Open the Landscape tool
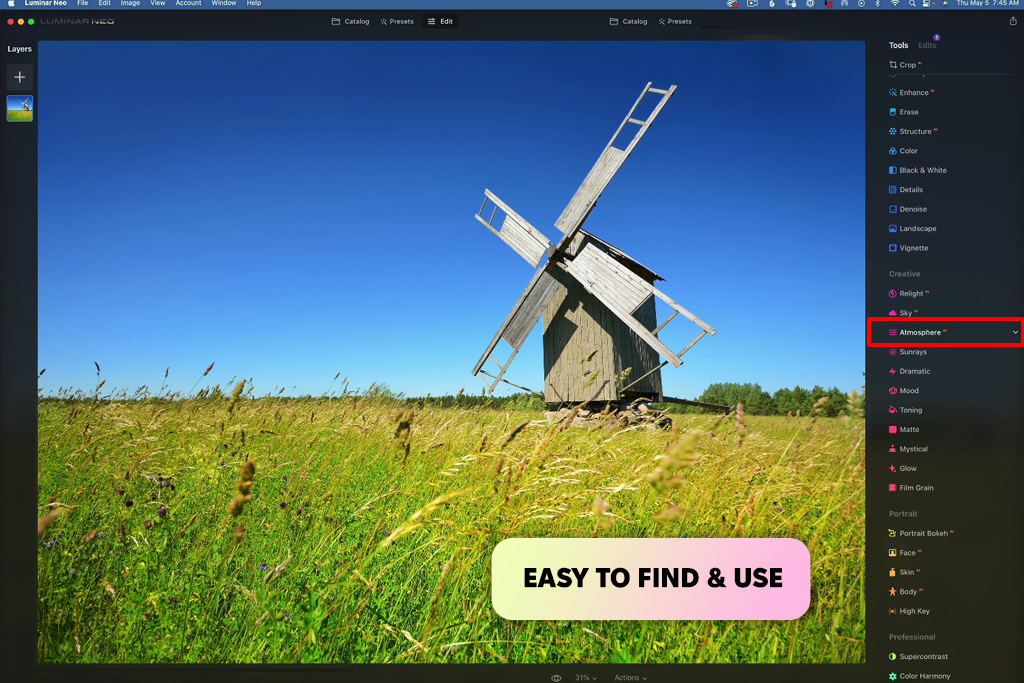 (x=913, y=229)
